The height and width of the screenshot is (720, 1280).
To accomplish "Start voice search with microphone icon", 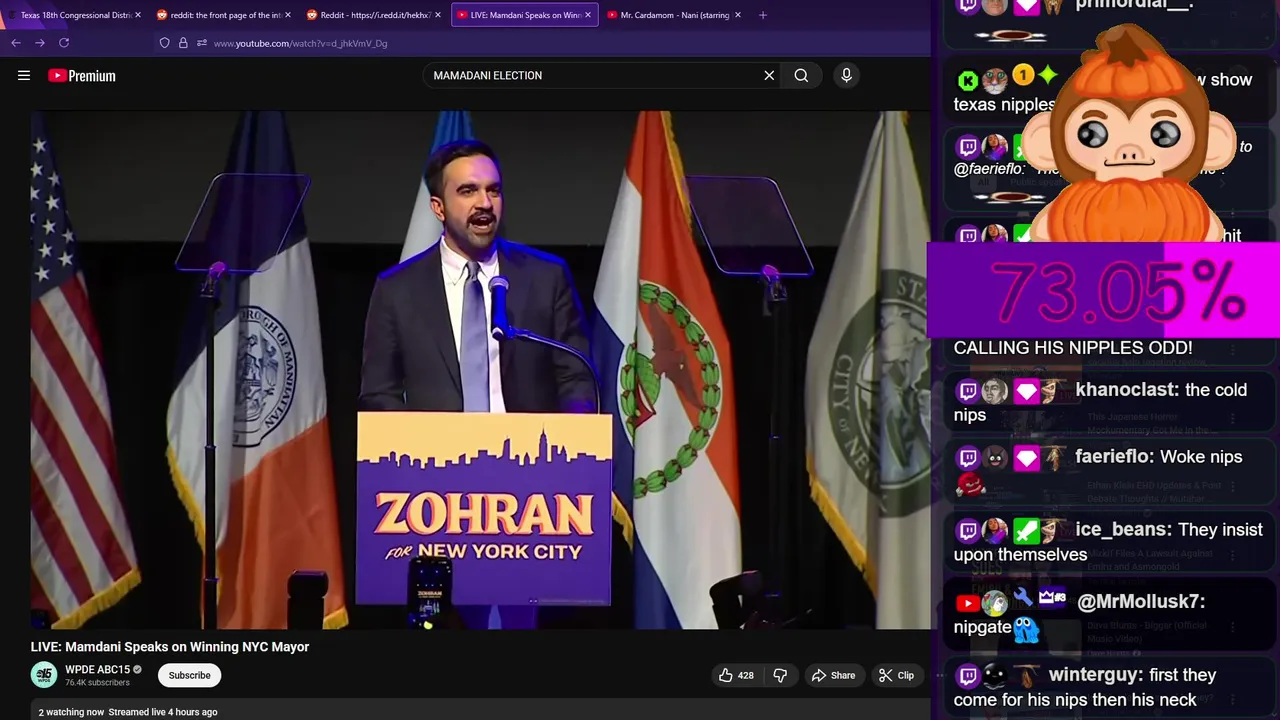I will click(846, 75).
